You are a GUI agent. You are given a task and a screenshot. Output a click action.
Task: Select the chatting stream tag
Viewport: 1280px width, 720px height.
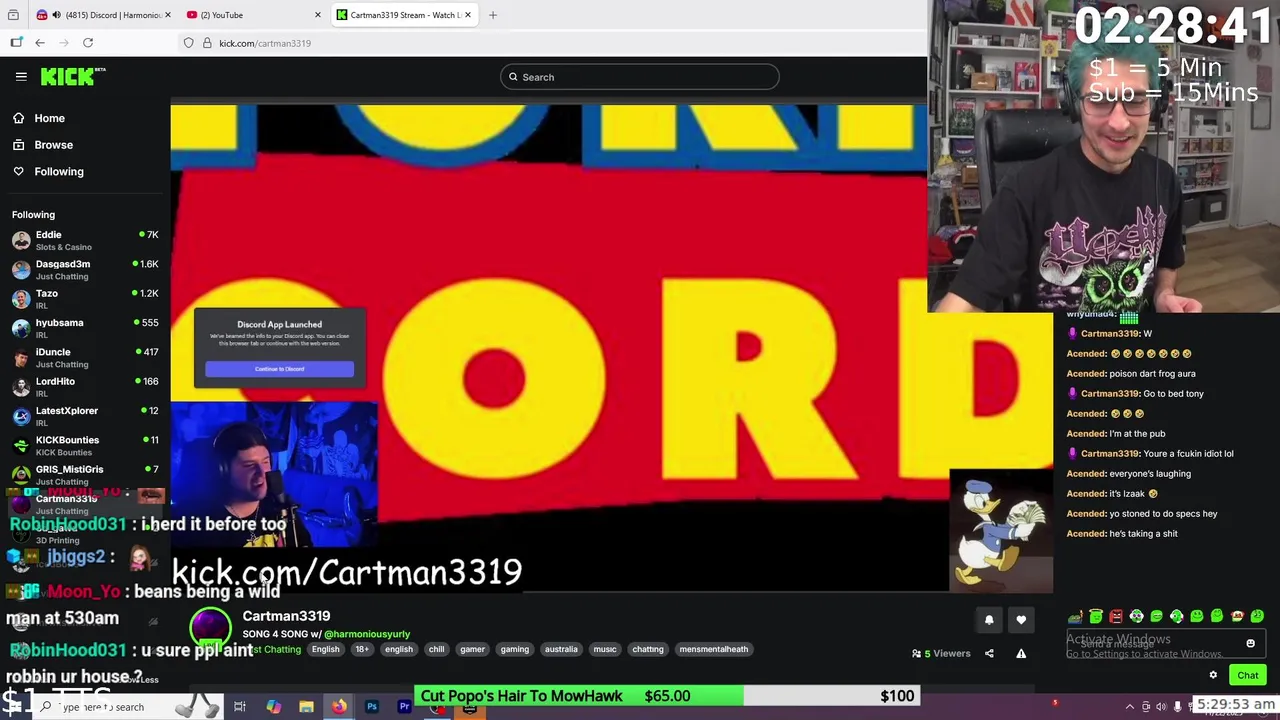(x=647, y=649)
